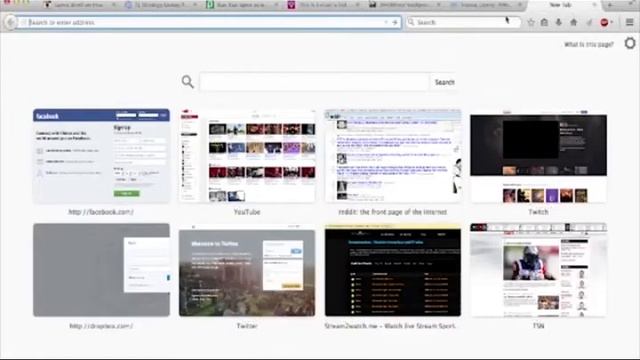Image resolution: width=640 pixels, height=360 pixels.
Task: Bookmark this page with the star icon
Action: click(531, 22)
